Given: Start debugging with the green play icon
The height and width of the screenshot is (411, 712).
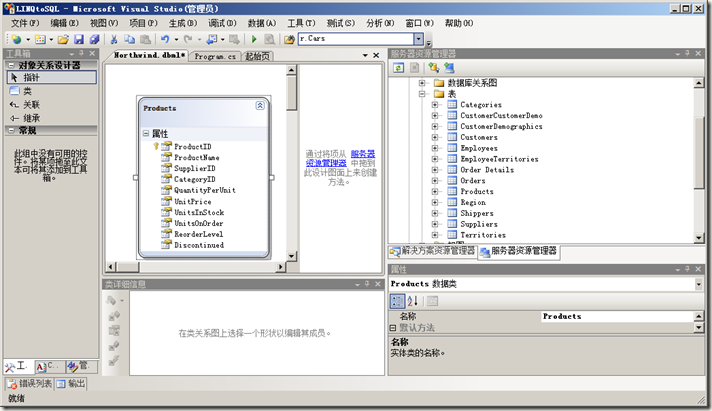Looking at the screenshot, I should point(254,40).
